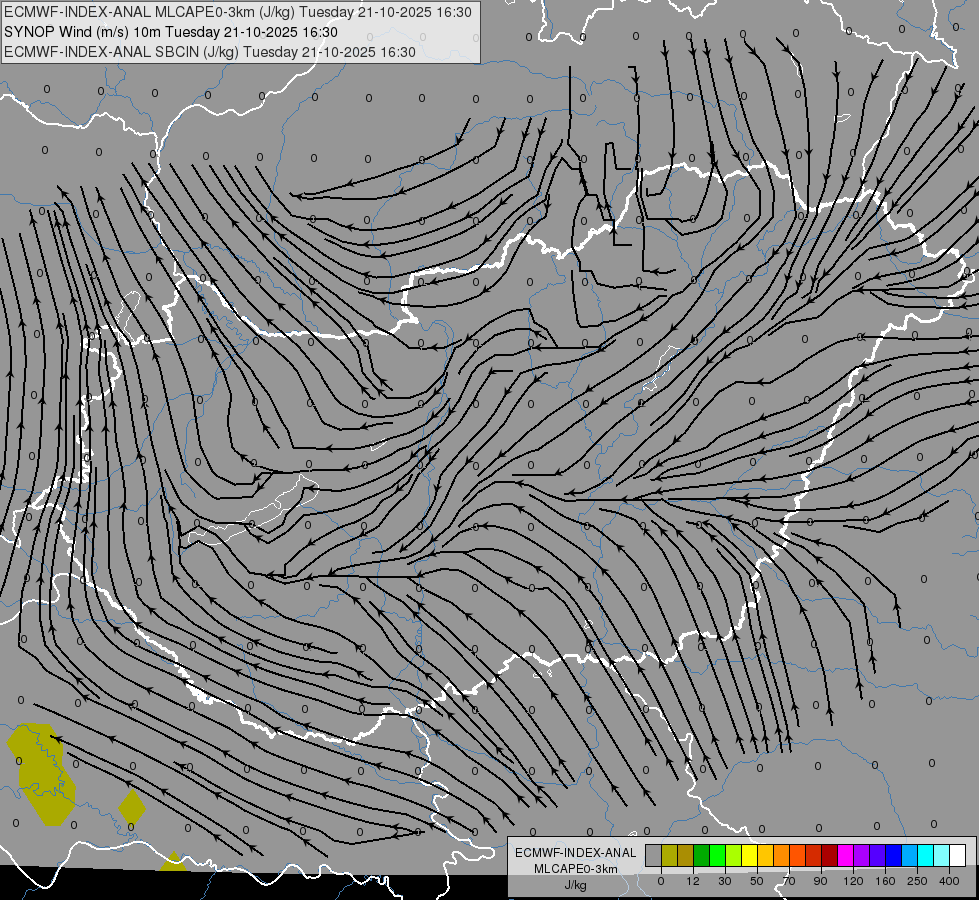
Task: Select the legend scale value 160
Action: 885,881
